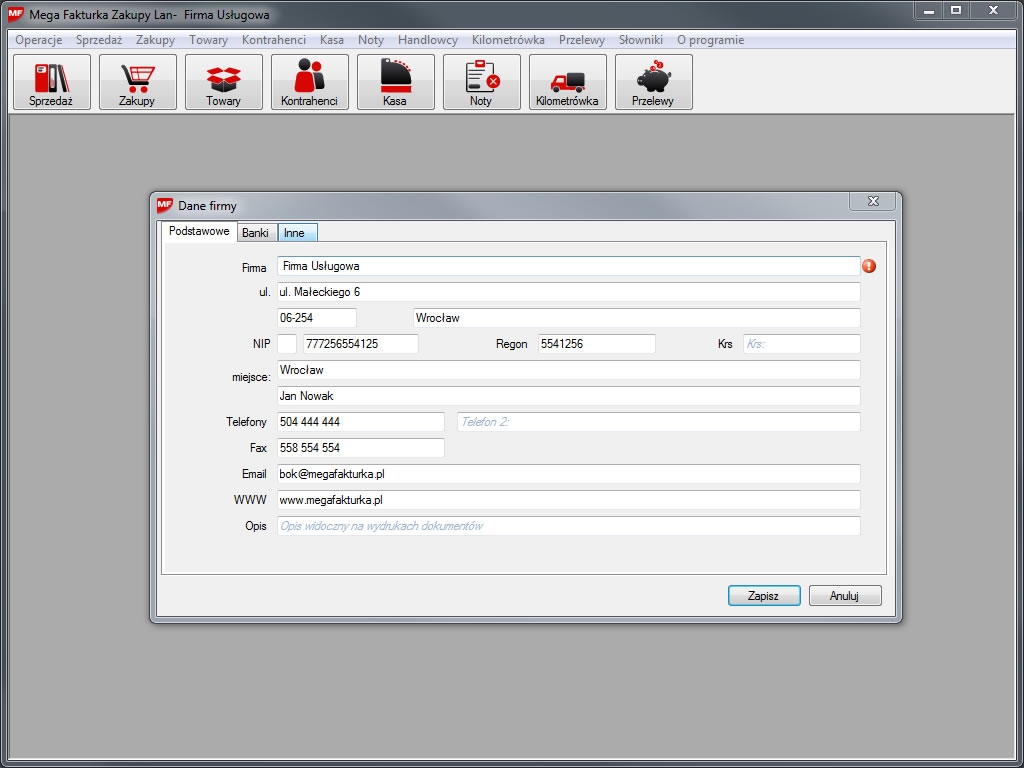Open the Kasa cash register icon
The height and width of the screenshot is (768, 1024).
point(396,82)
